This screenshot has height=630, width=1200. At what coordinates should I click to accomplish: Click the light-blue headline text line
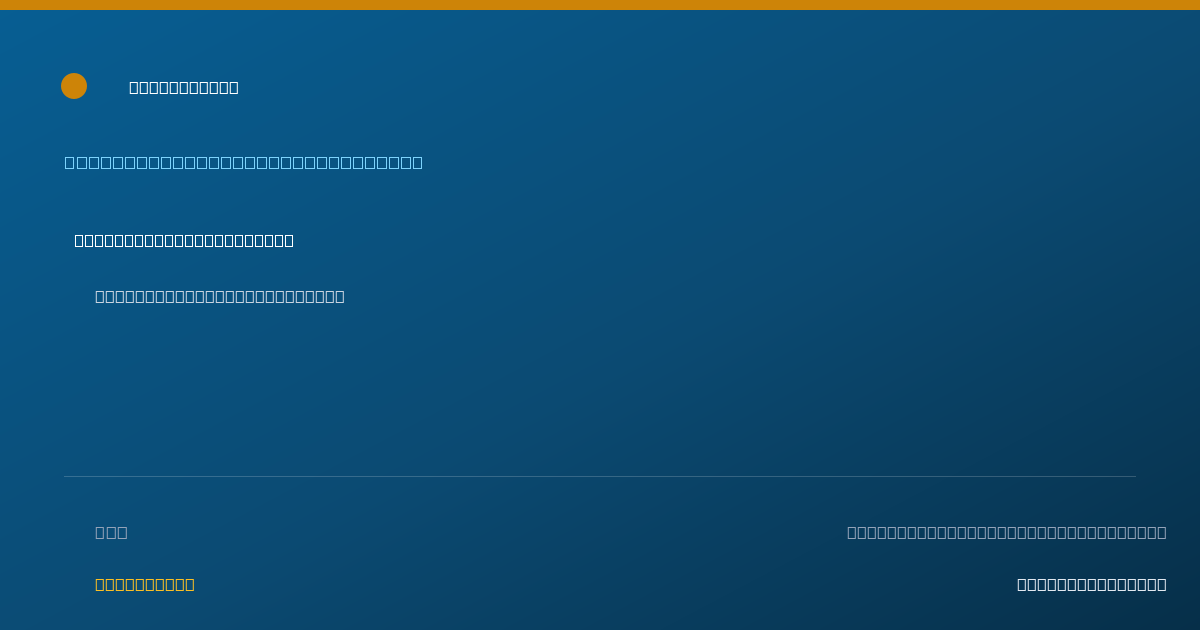click(244, 162)
